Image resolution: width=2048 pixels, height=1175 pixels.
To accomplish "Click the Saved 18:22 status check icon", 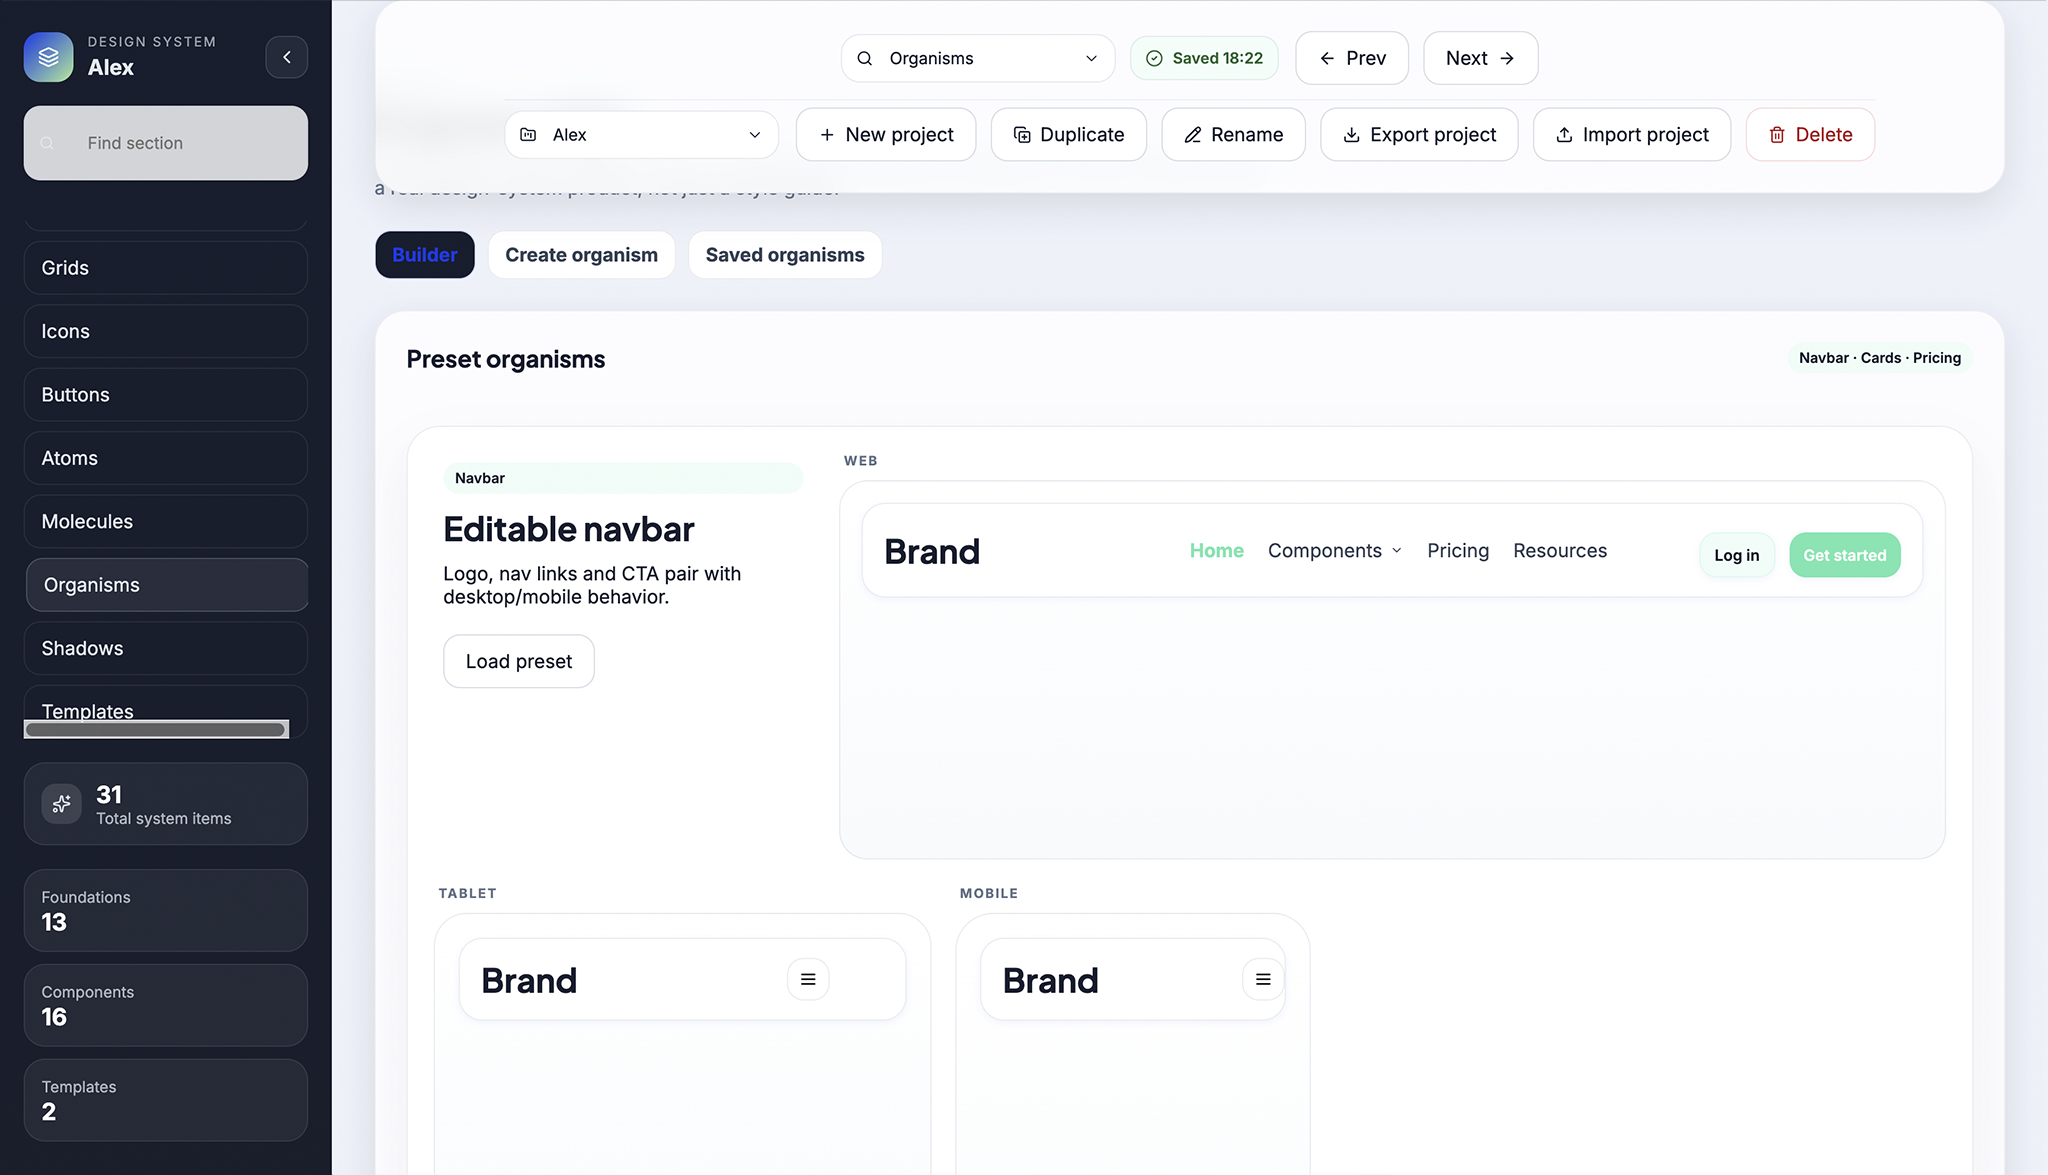I will pyautogui.click(x=1154, y=58).
